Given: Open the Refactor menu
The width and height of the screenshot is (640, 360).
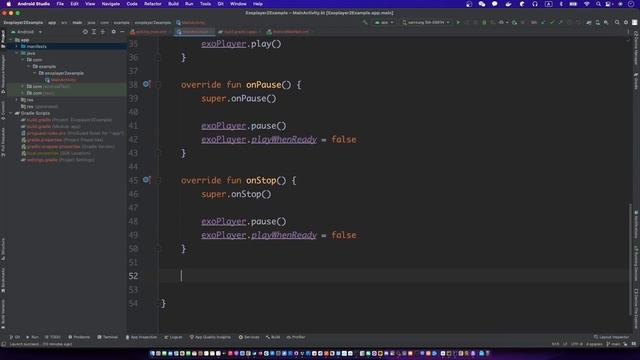Looking at the screenshot, I should pos(153,4).
